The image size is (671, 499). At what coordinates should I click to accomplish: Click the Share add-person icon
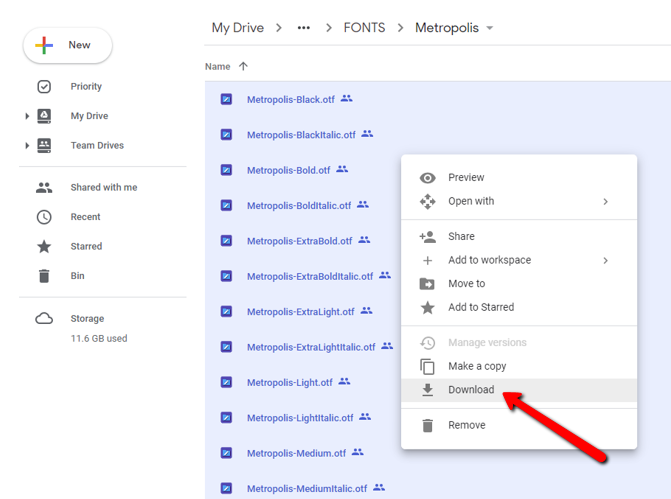click(427, 237)
